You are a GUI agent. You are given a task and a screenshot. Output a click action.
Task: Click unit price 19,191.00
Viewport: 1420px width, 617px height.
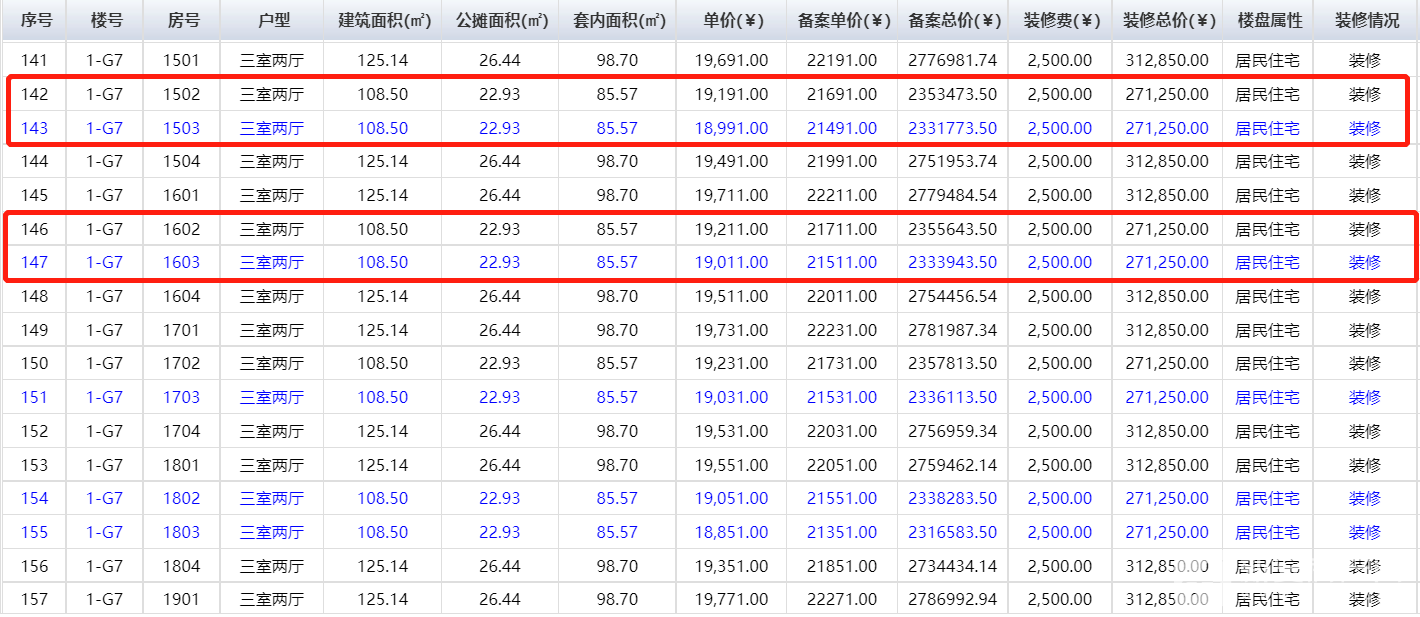(732, 94)
